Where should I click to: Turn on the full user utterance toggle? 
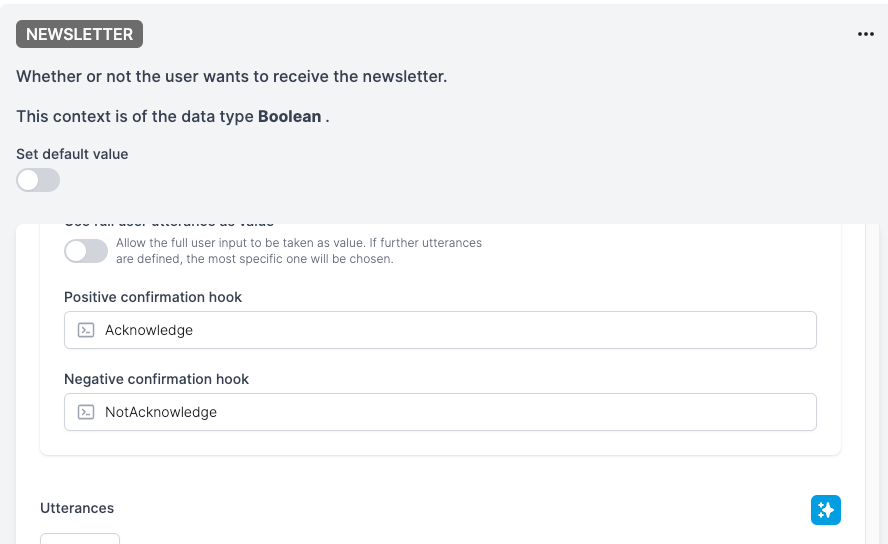[86, 251]
